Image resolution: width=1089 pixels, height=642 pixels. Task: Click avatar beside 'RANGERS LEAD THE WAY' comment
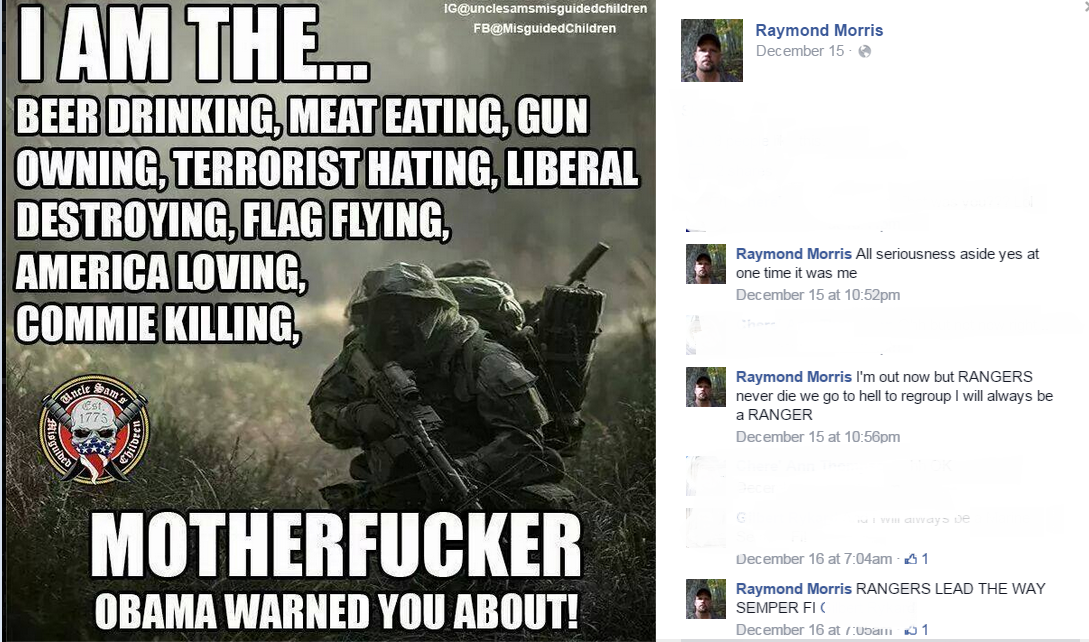tap(706, 599)
